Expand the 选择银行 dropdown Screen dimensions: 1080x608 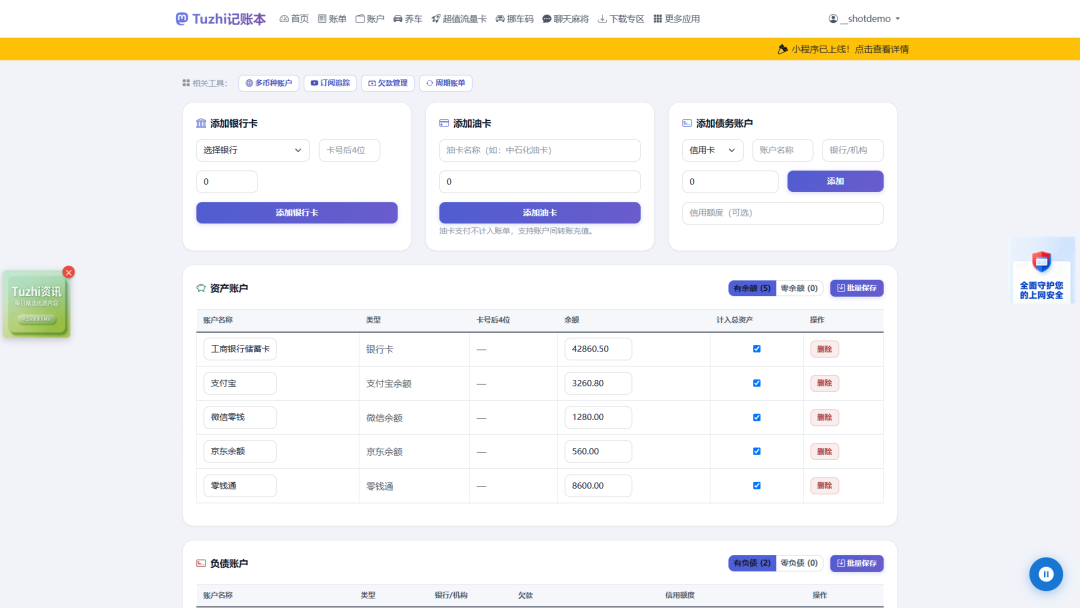click(x=253, y=150)
